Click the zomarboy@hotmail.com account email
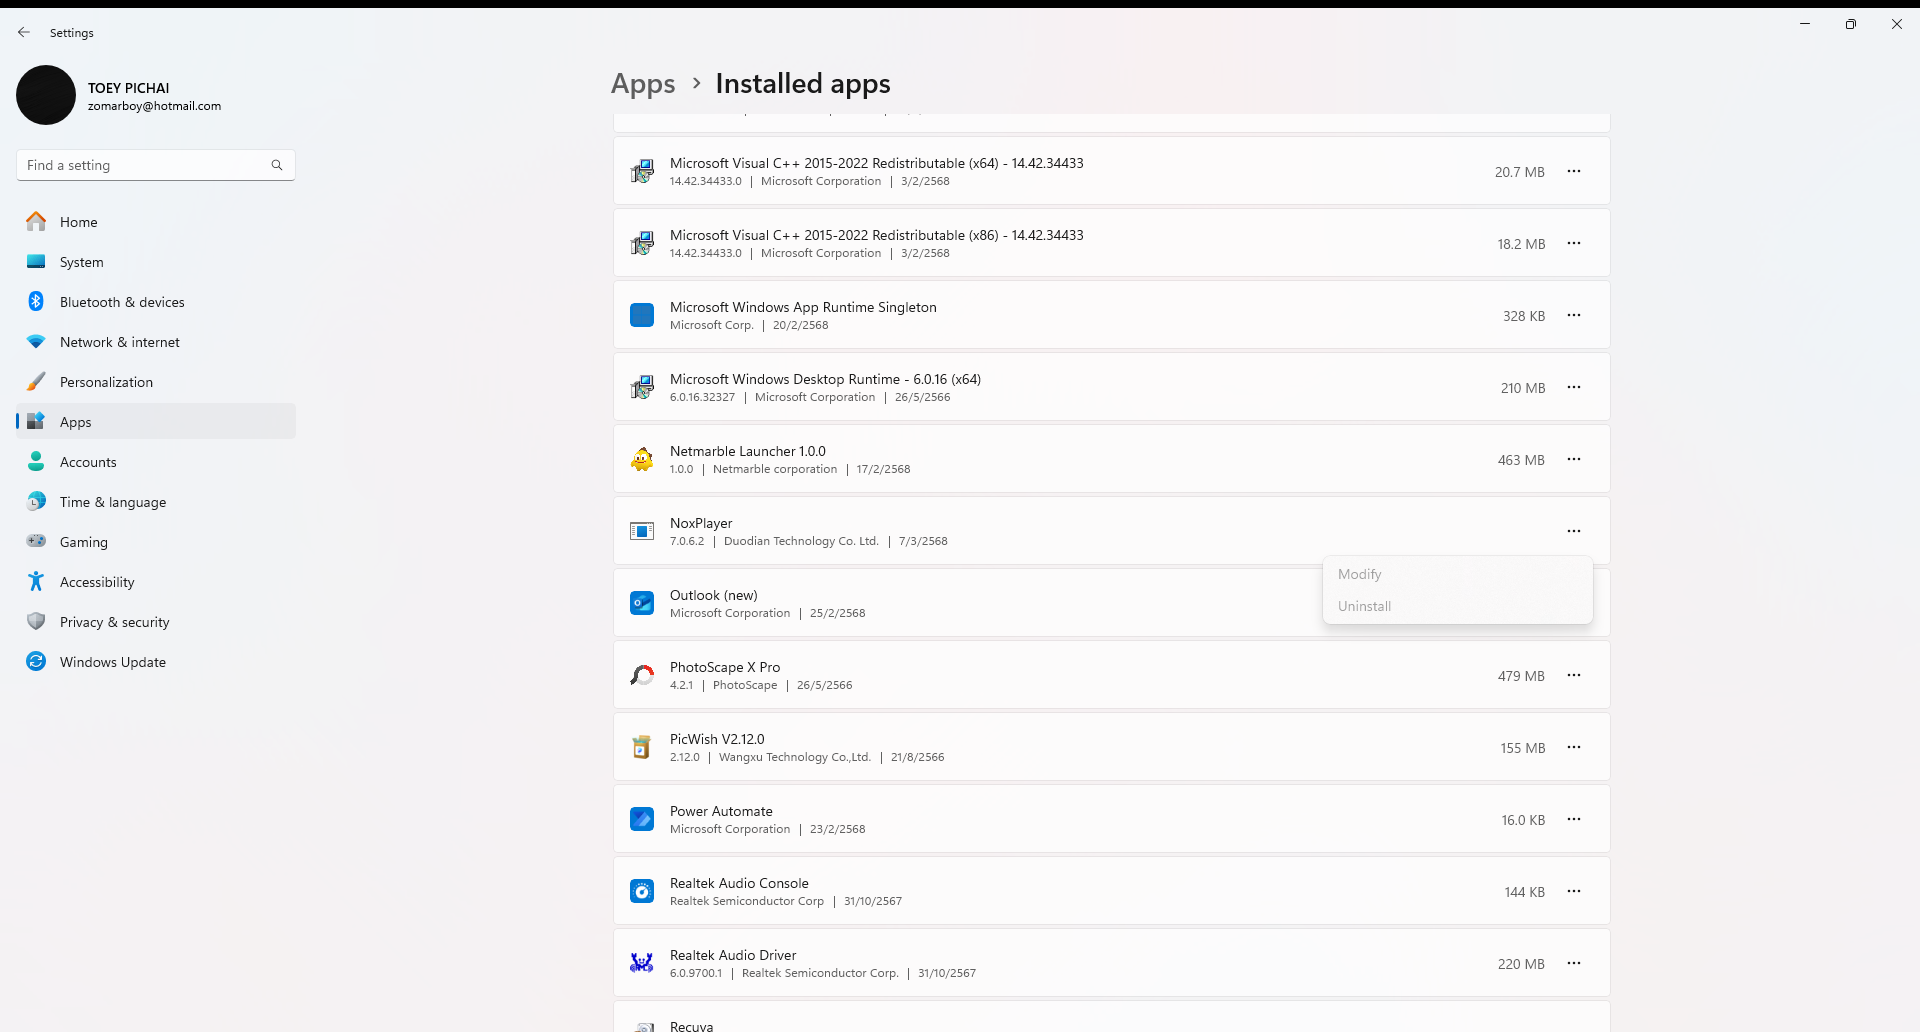Image resolution: width=1920 pixels, height=1032 pixels. [154, 106]
